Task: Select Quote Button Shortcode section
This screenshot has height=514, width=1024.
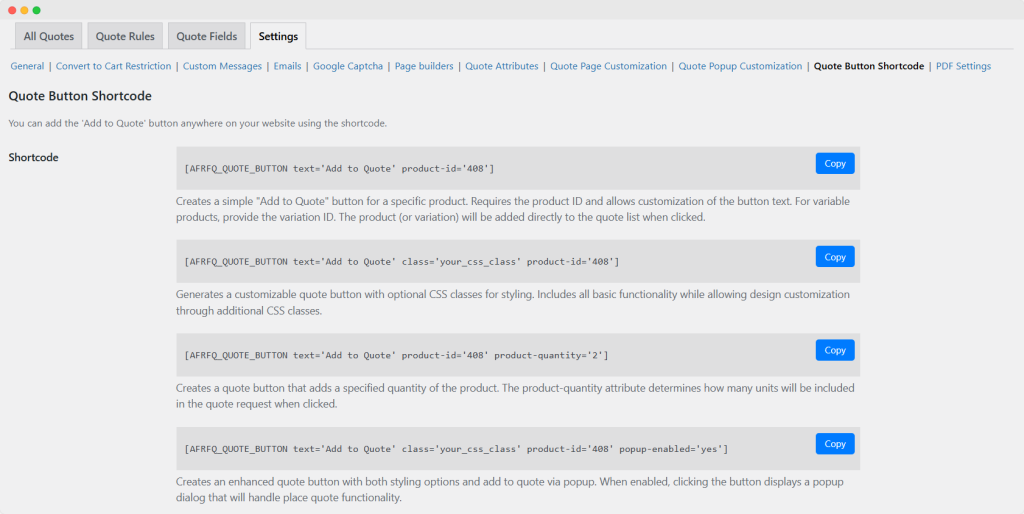Action: click(x=868, y=66)
